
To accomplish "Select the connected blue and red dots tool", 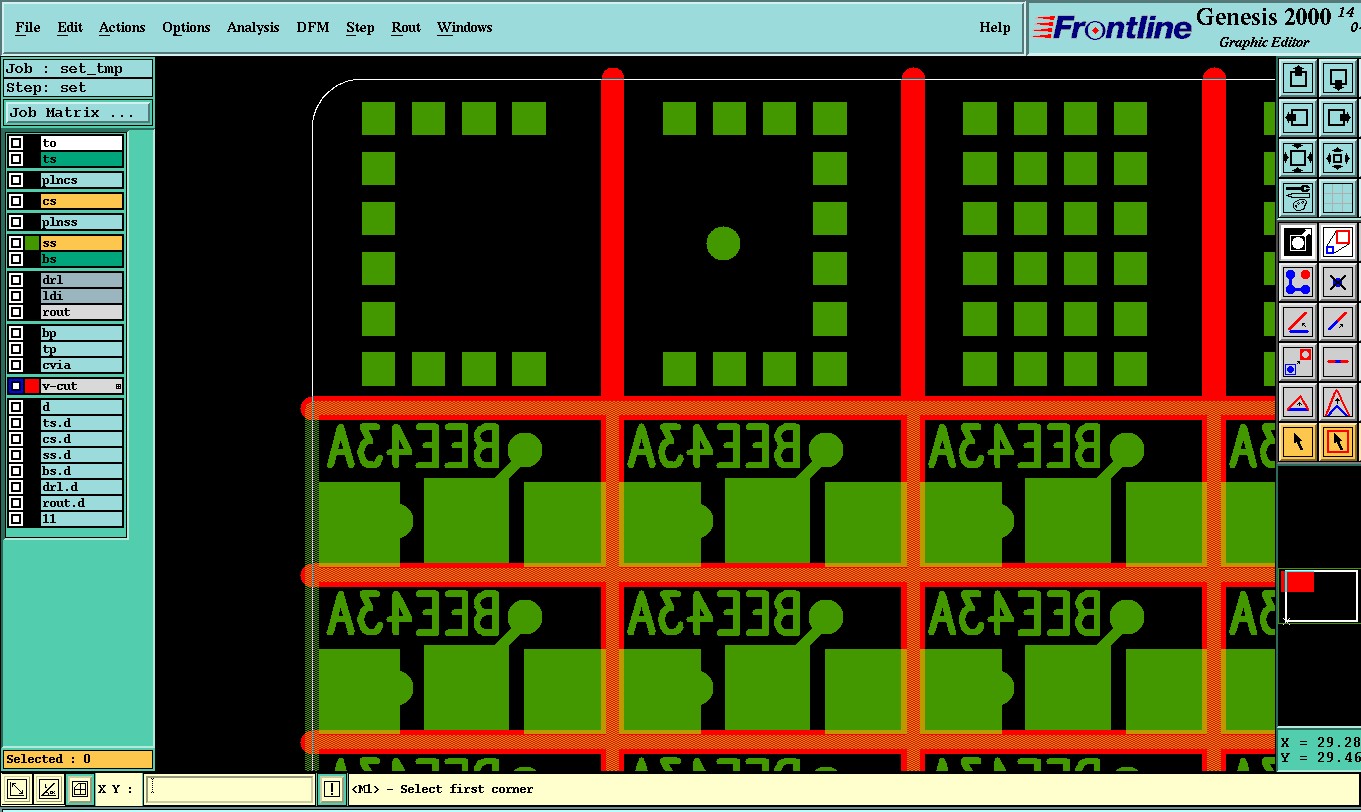I will point(1298,282).
